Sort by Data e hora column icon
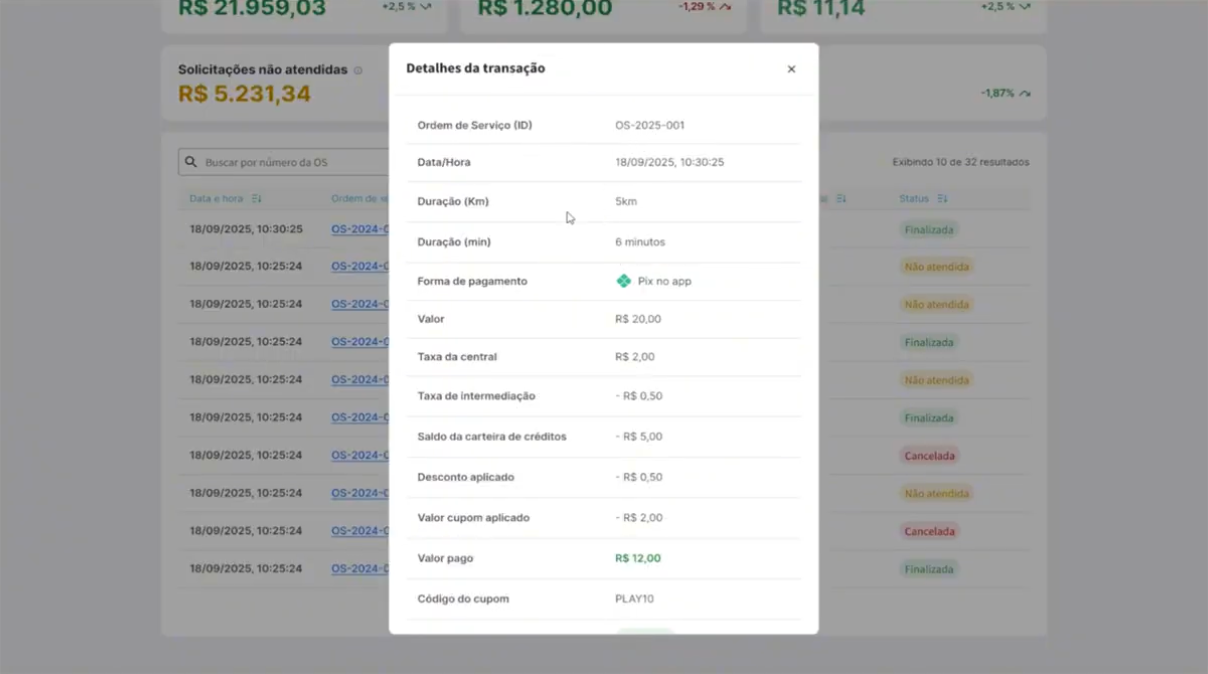 pyautogui.click(x=257, y=199)
